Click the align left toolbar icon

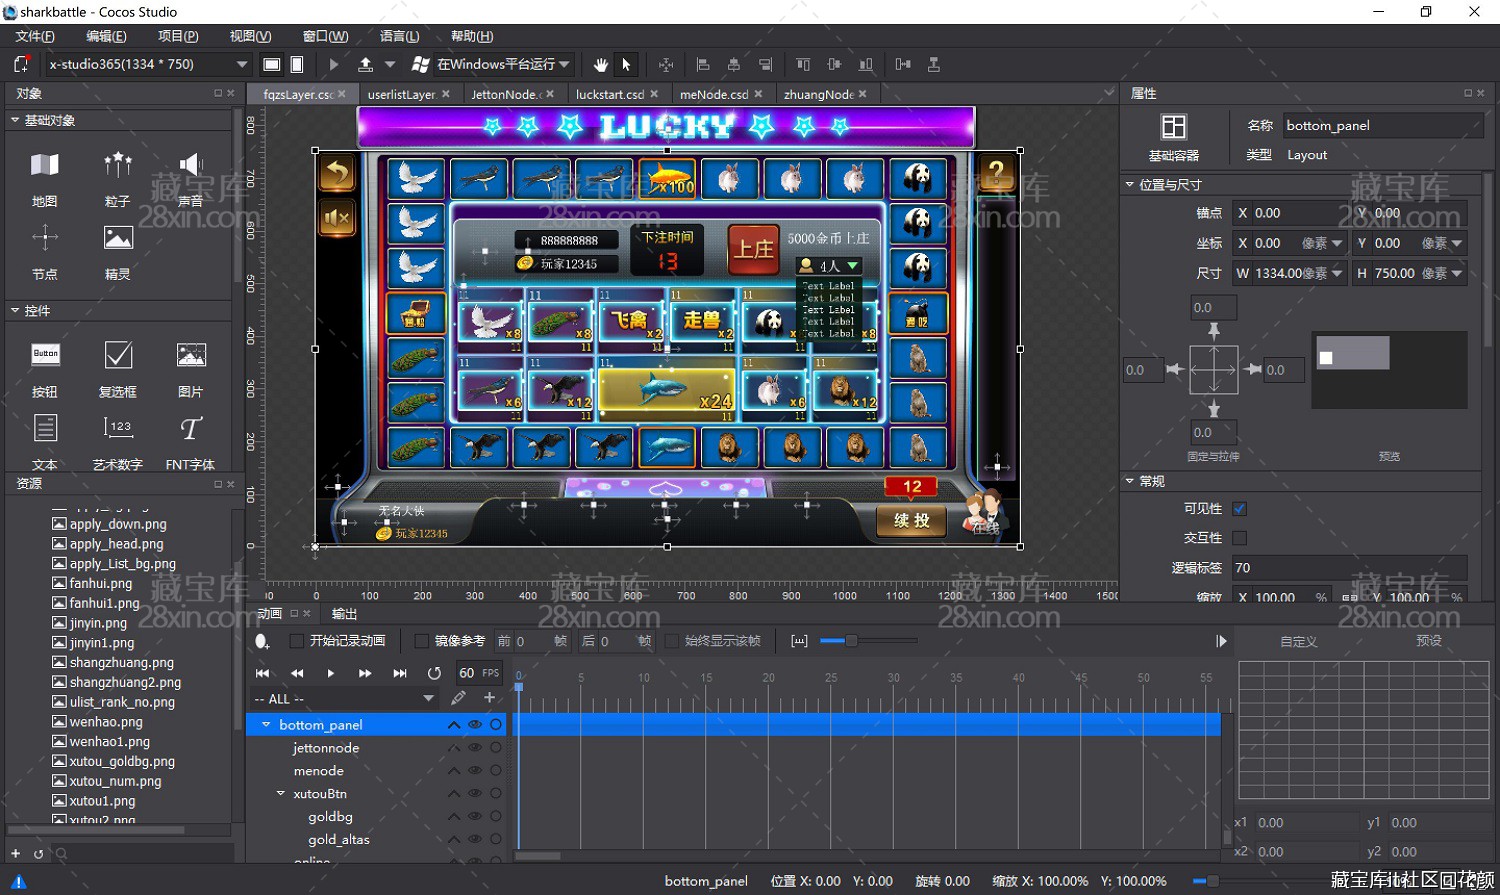(703, 64)
